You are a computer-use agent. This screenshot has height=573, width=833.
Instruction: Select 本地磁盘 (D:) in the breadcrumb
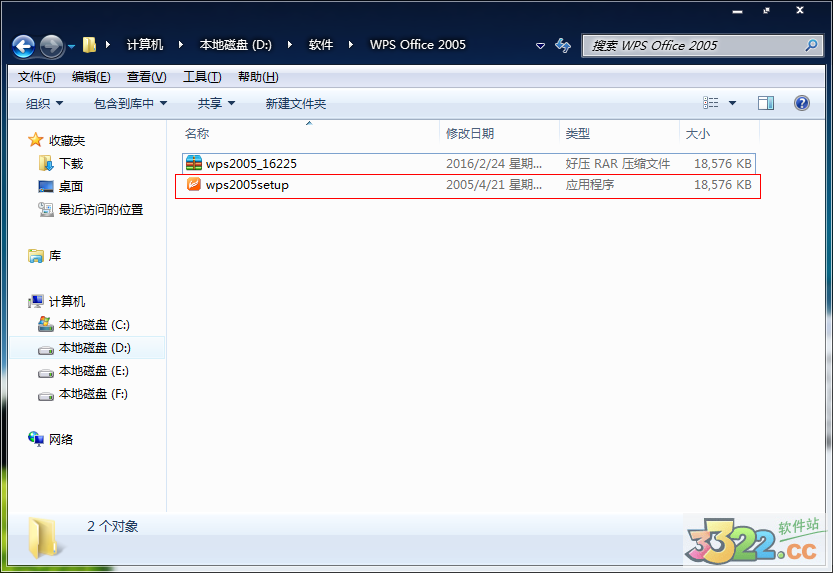pos(235,45)
